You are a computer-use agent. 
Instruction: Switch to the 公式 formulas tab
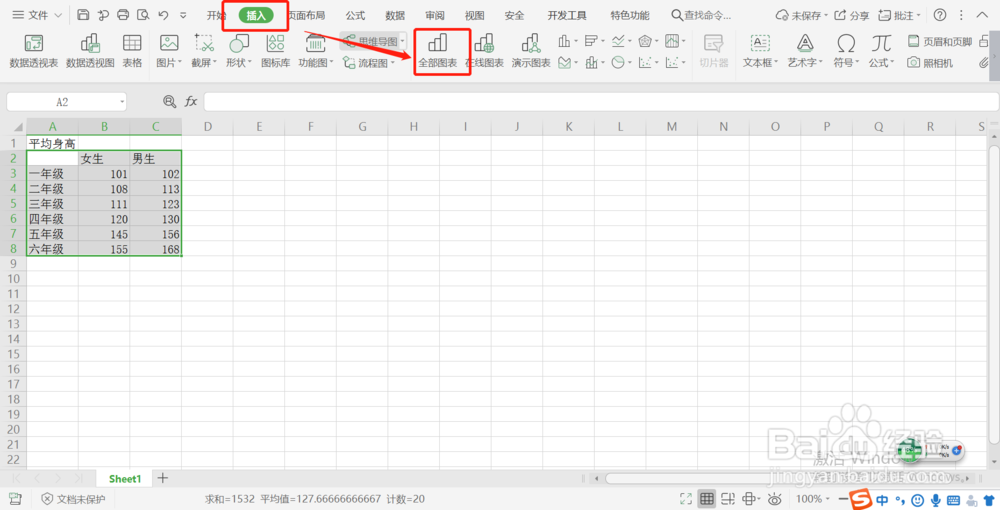click(x=355, y=15)
